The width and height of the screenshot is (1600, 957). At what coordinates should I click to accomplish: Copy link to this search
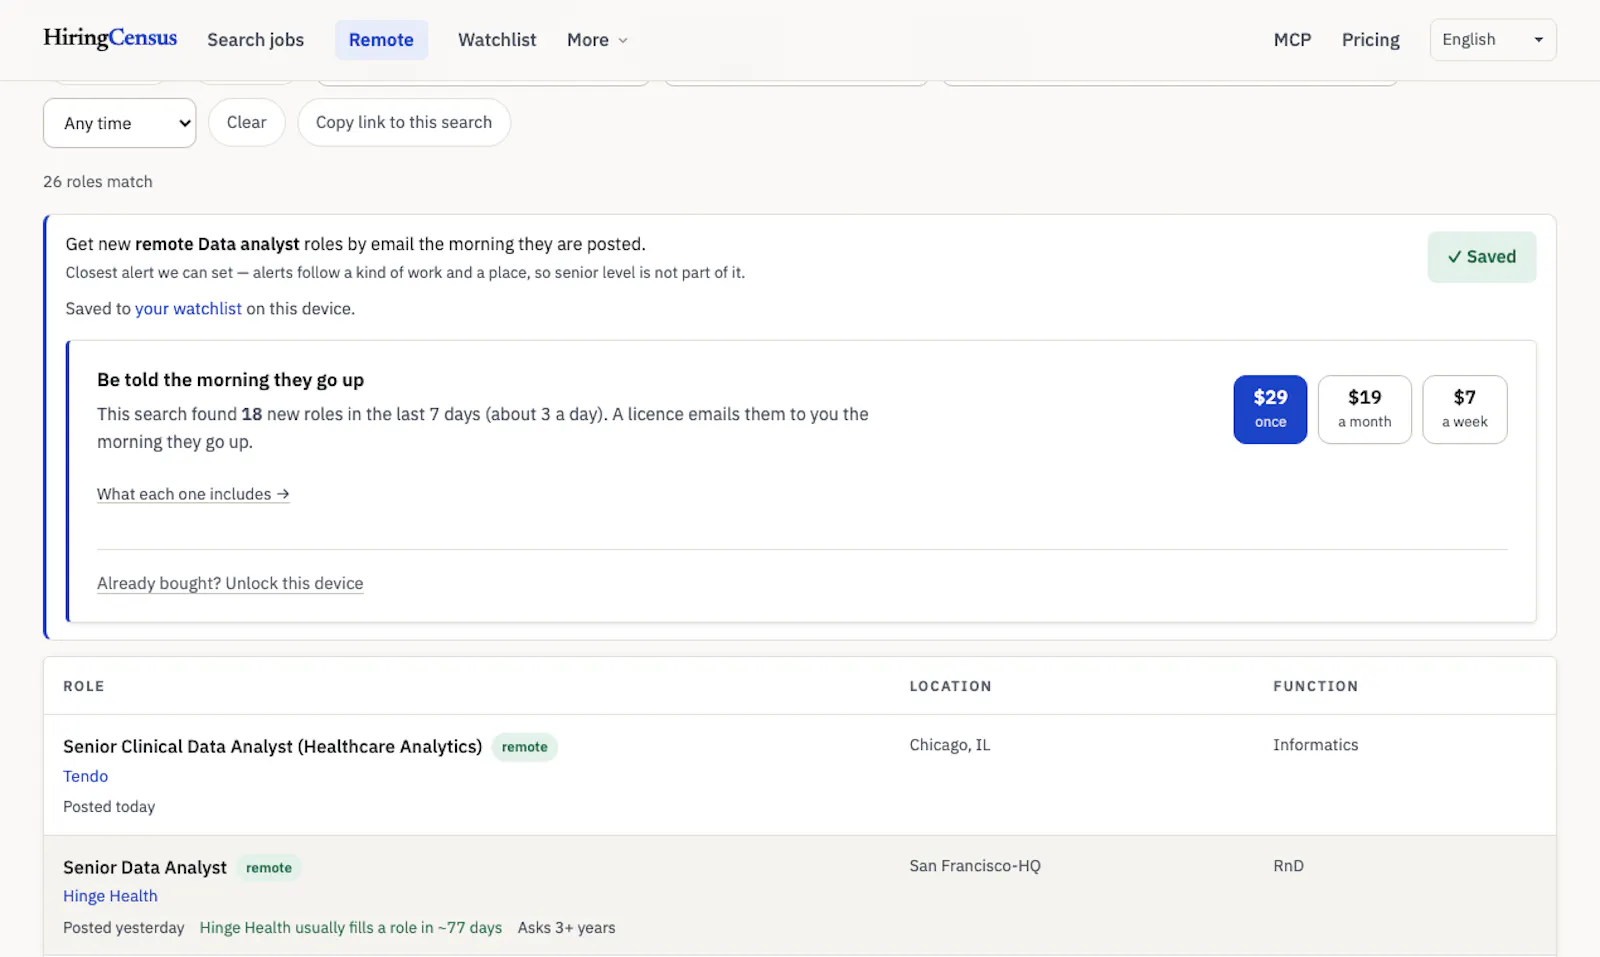click(404, 122)
